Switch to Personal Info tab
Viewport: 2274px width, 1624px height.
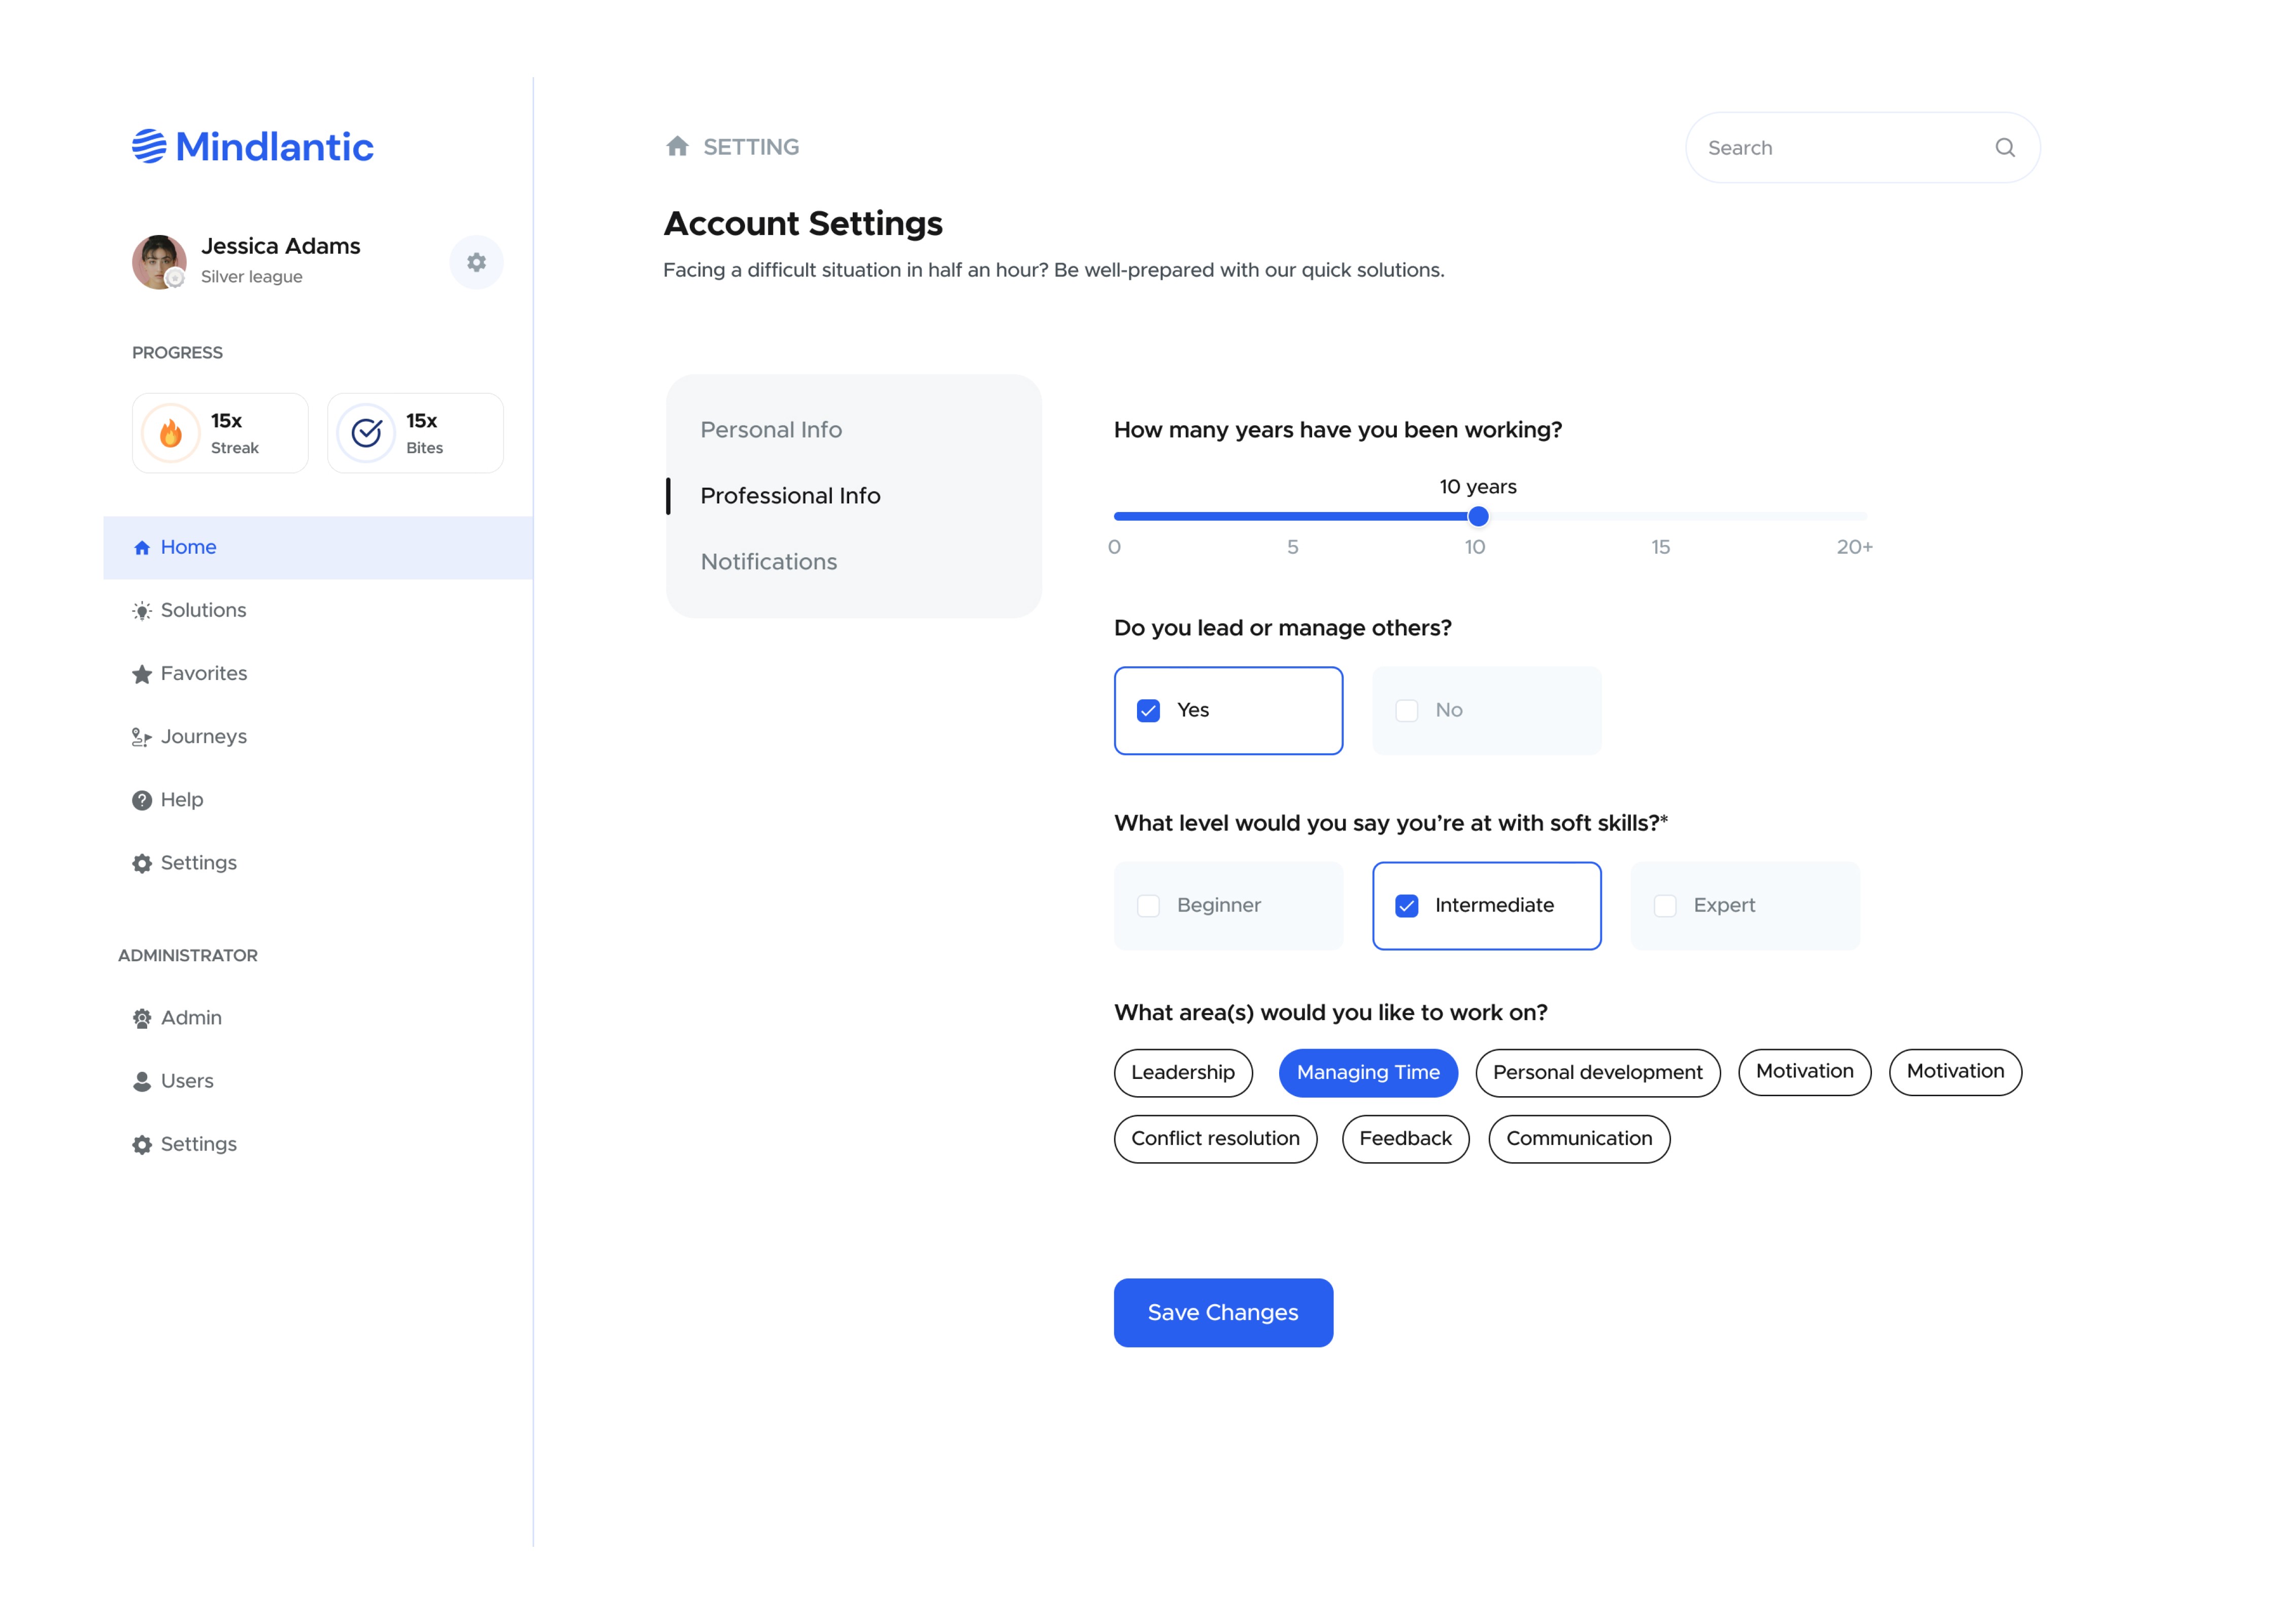tap(770, 430)
